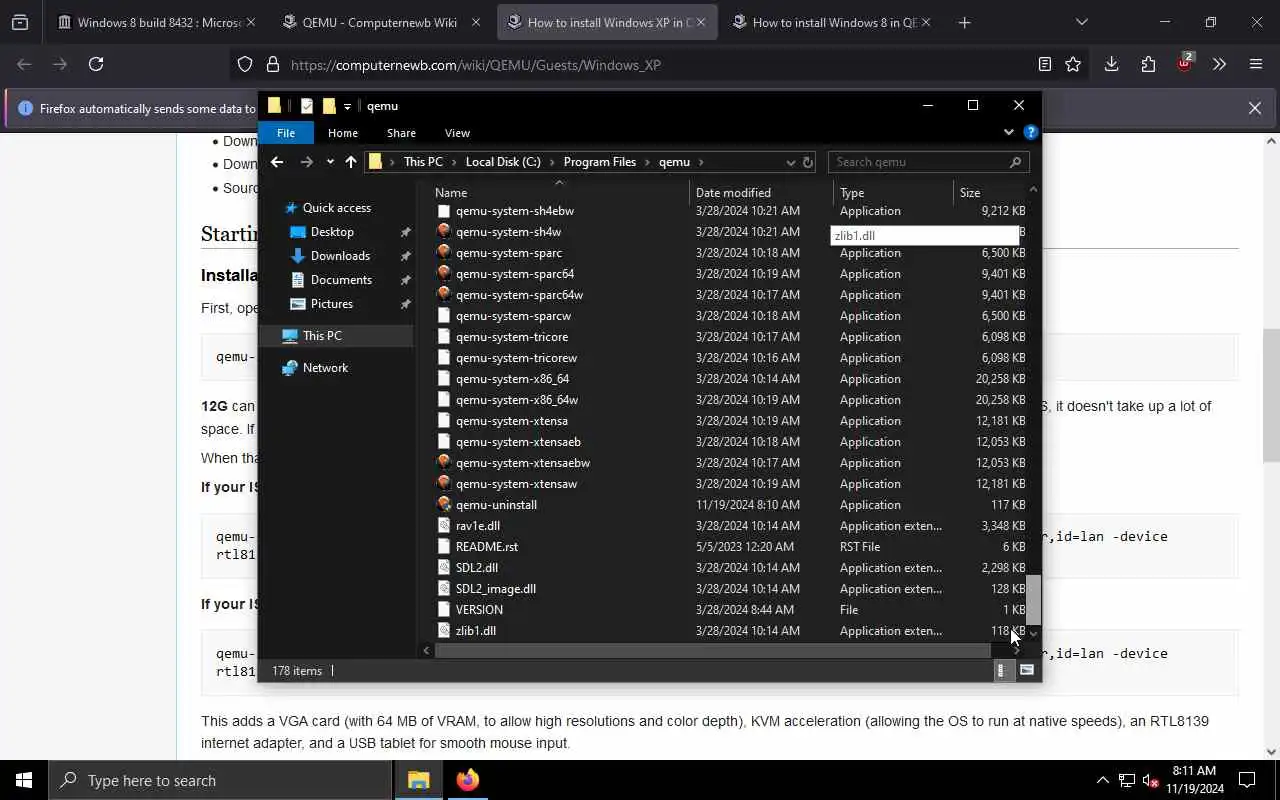List all Firefox tabs dropdown arrow
This screenshot has width=1280, height=800.
1081,22
